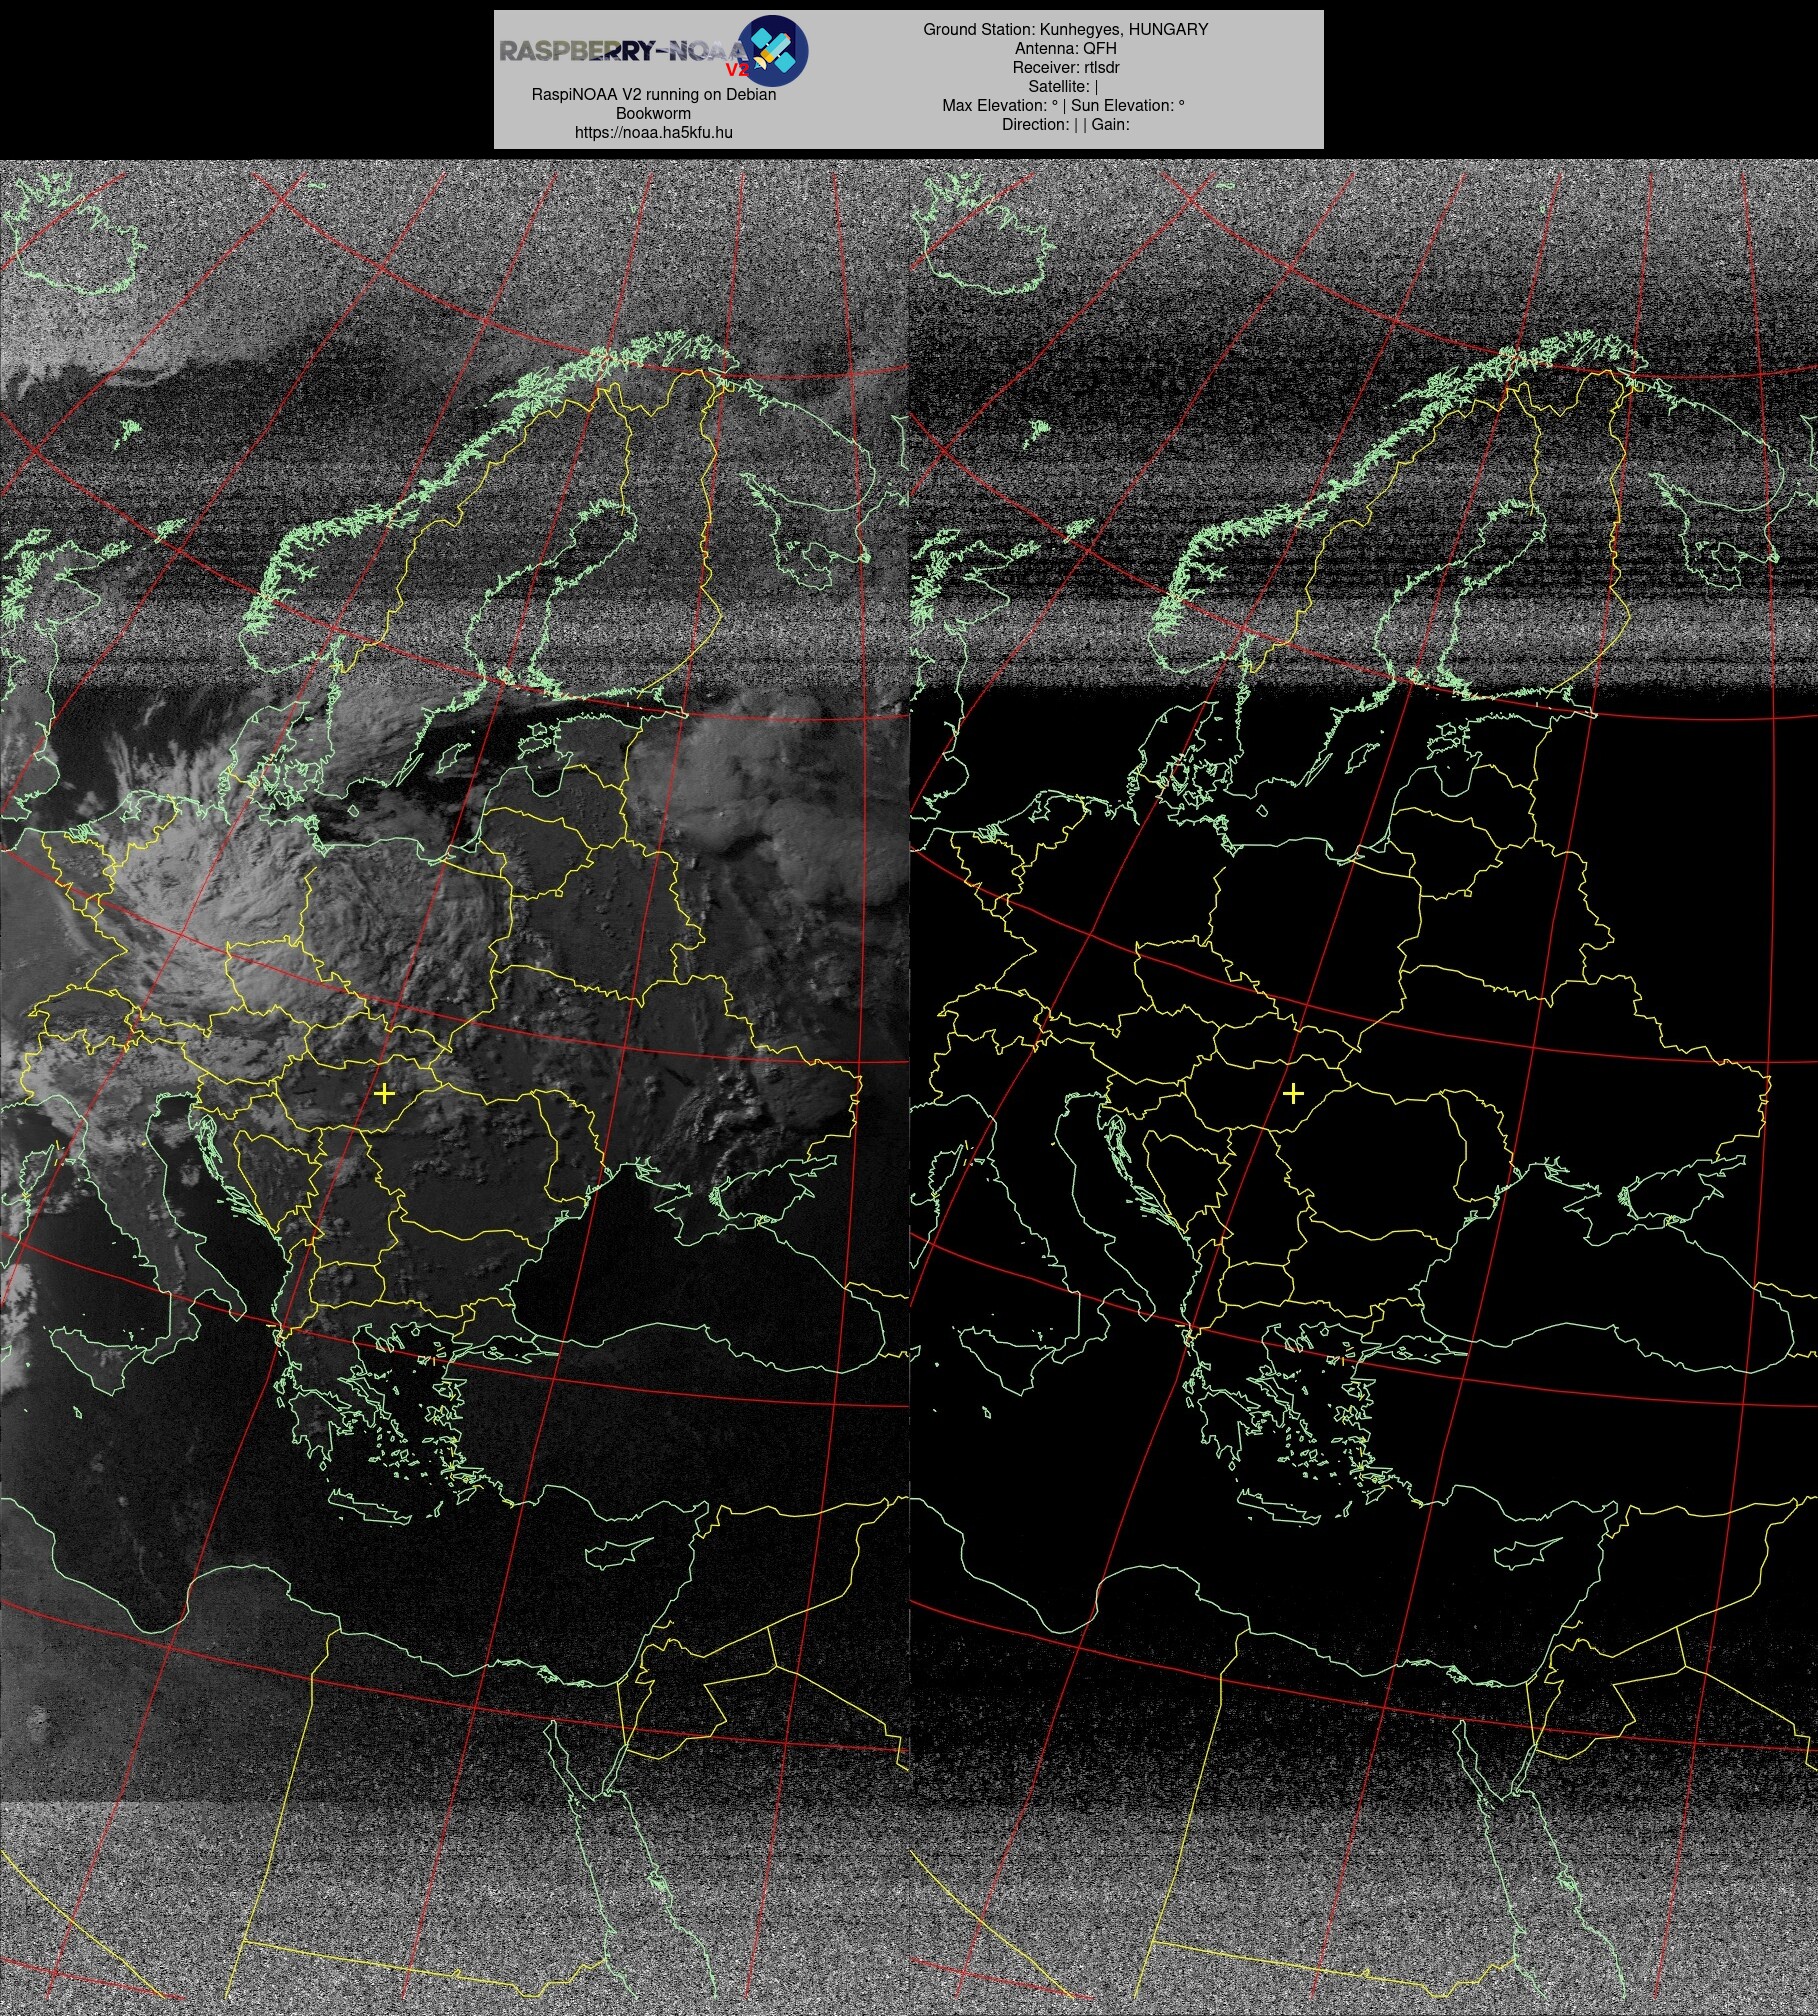Click 'Ground Station: Kunhegyes, HUNGARY' text
The width and height of the screenshot is (1818, 2016).
(x=1065, y=29)
